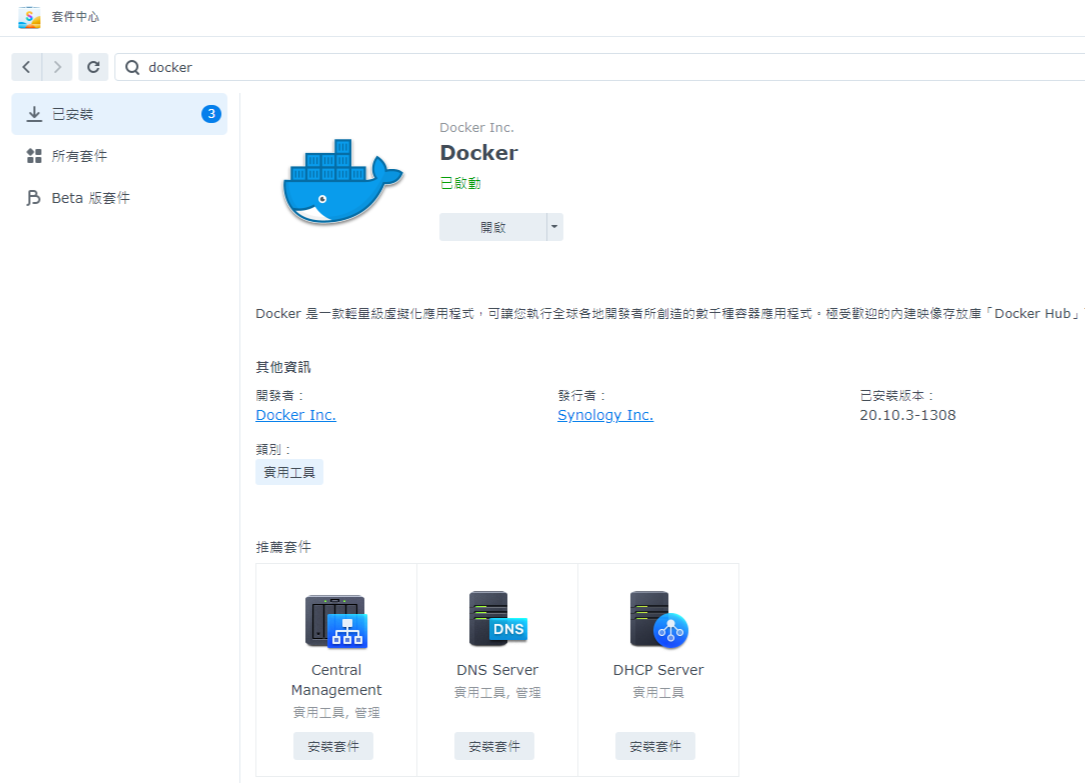Go back with the left arrow button
Image resolution: width=1085 pixels, height=783 pixels.
26,67
